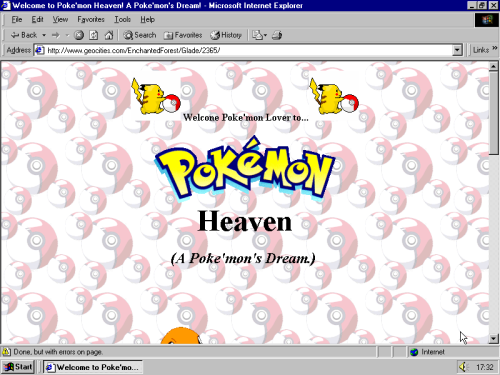Click the left Pikachu image

point(156,96)
